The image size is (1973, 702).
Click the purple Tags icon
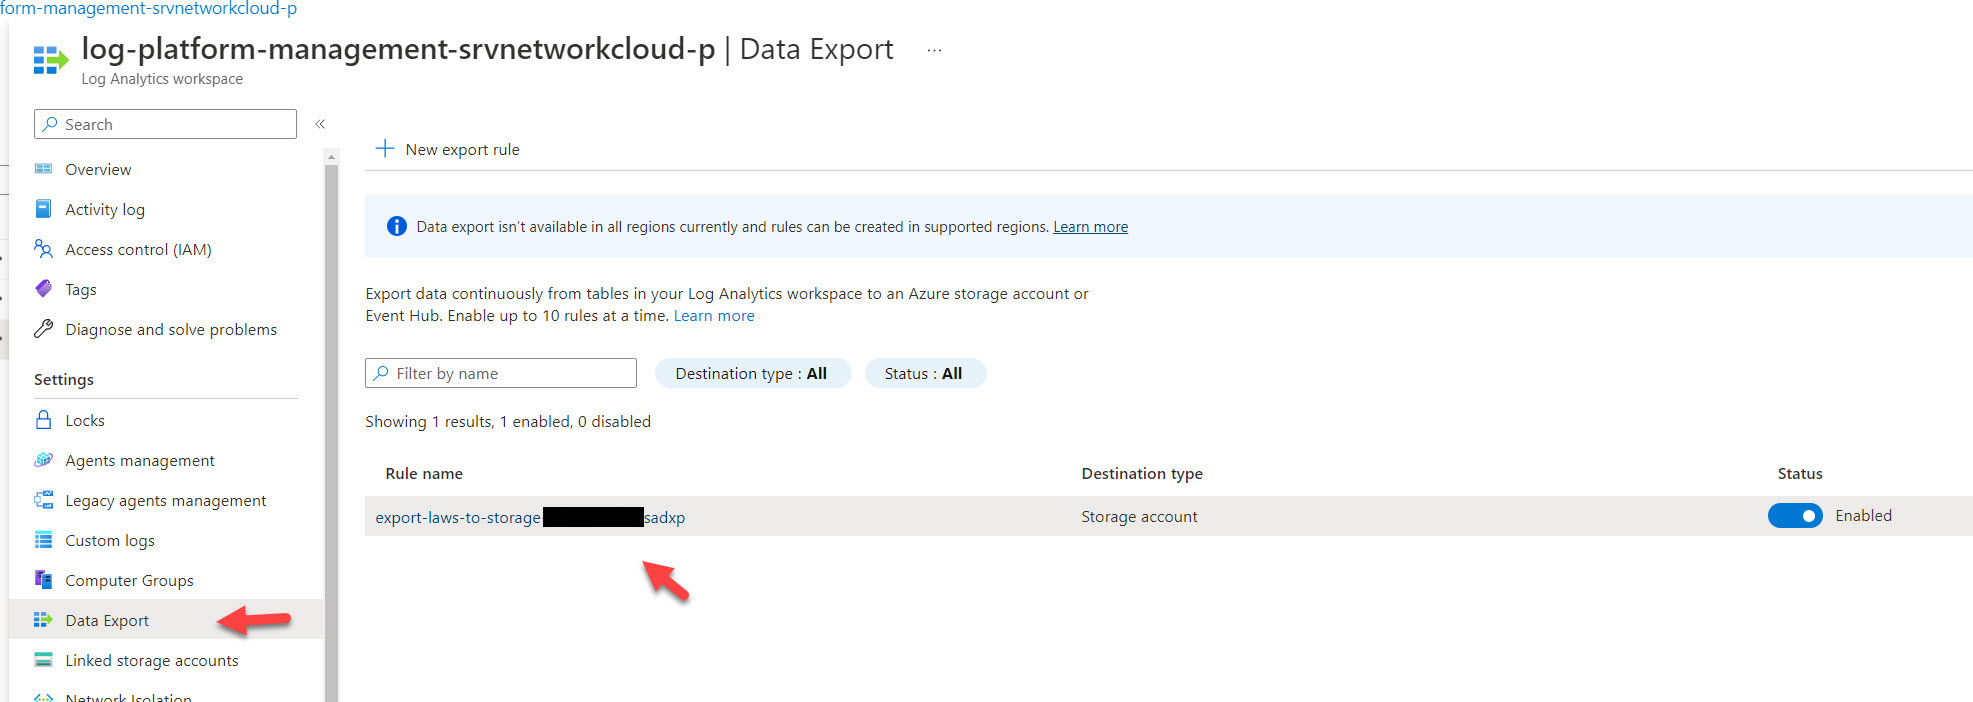point(43,289)
